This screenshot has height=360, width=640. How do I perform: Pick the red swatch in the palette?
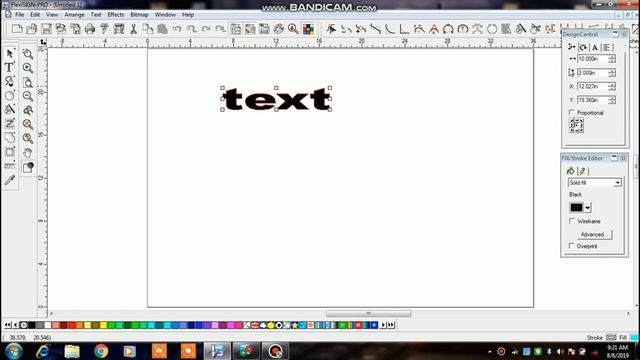[x=71, y=325]
